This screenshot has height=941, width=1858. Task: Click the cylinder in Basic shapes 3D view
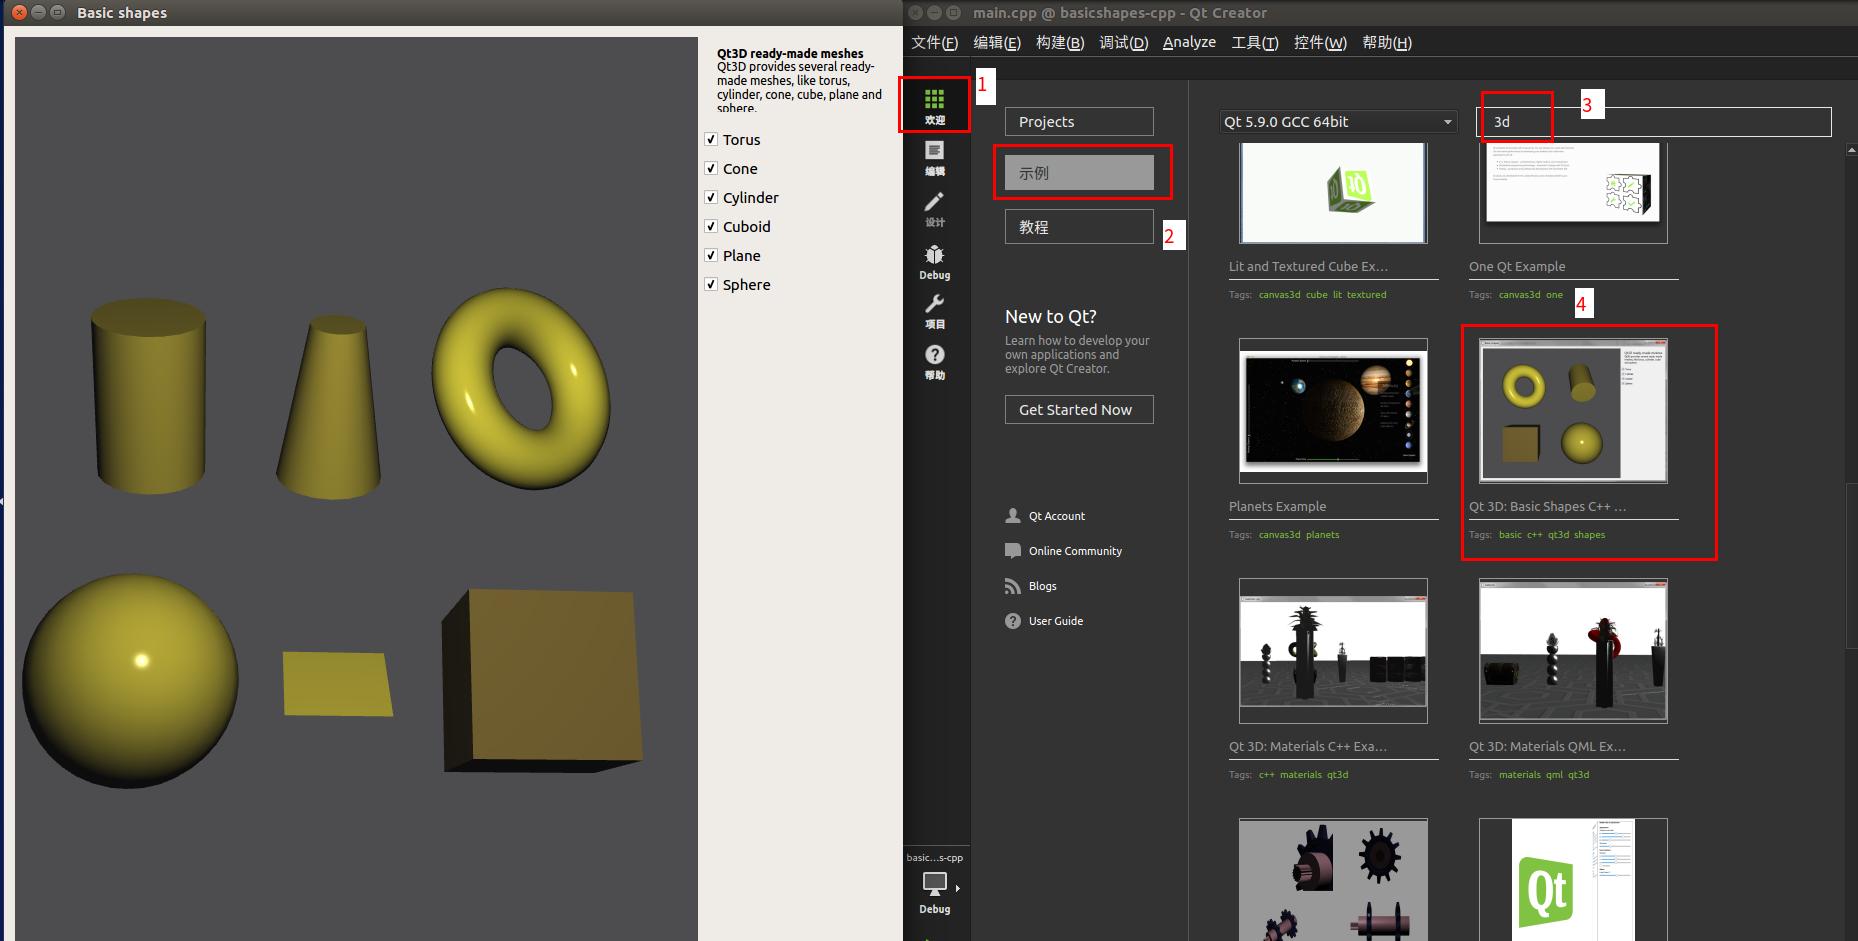(x=148, y=395)
